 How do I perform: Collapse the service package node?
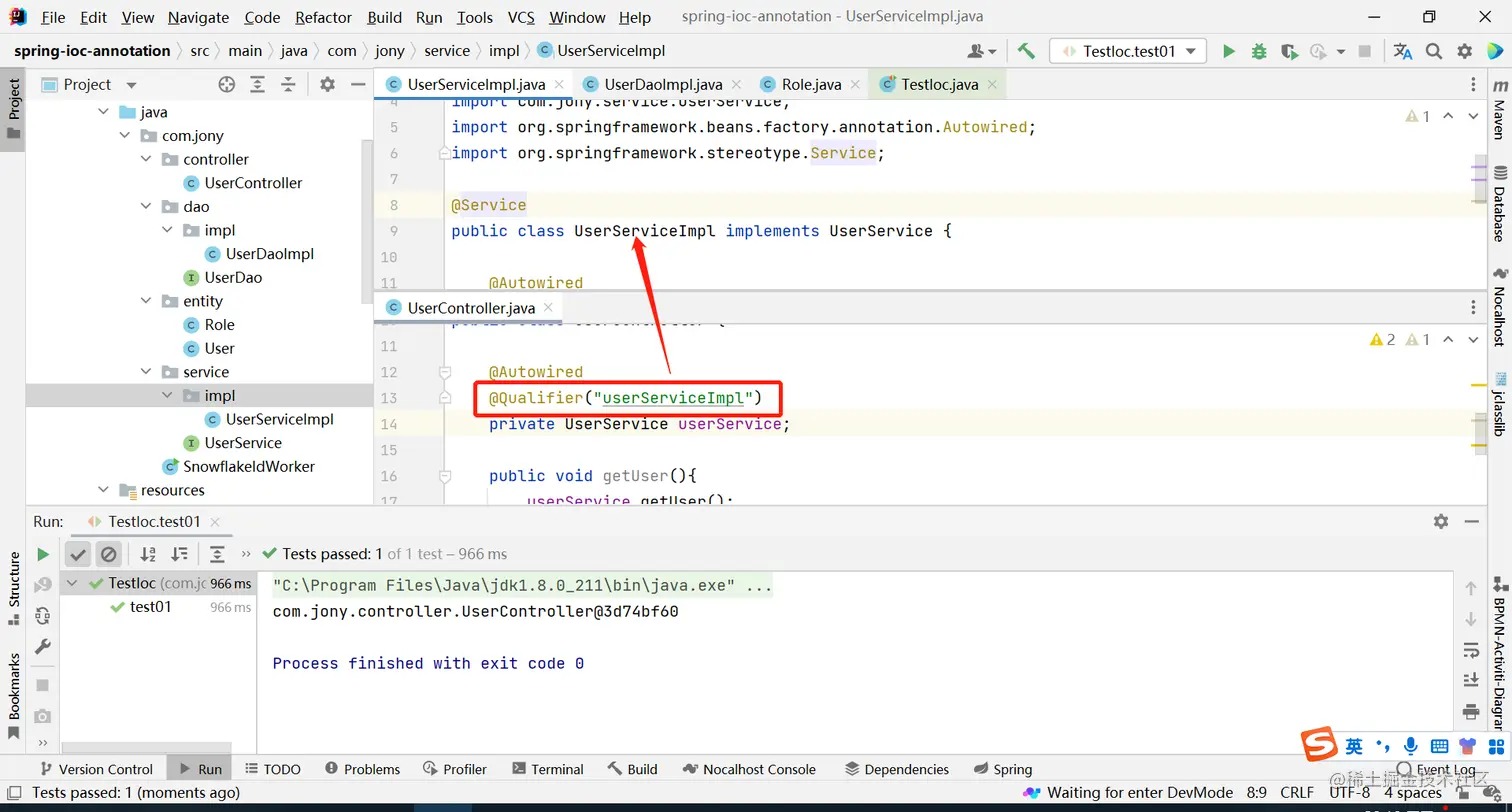point(146,373)
